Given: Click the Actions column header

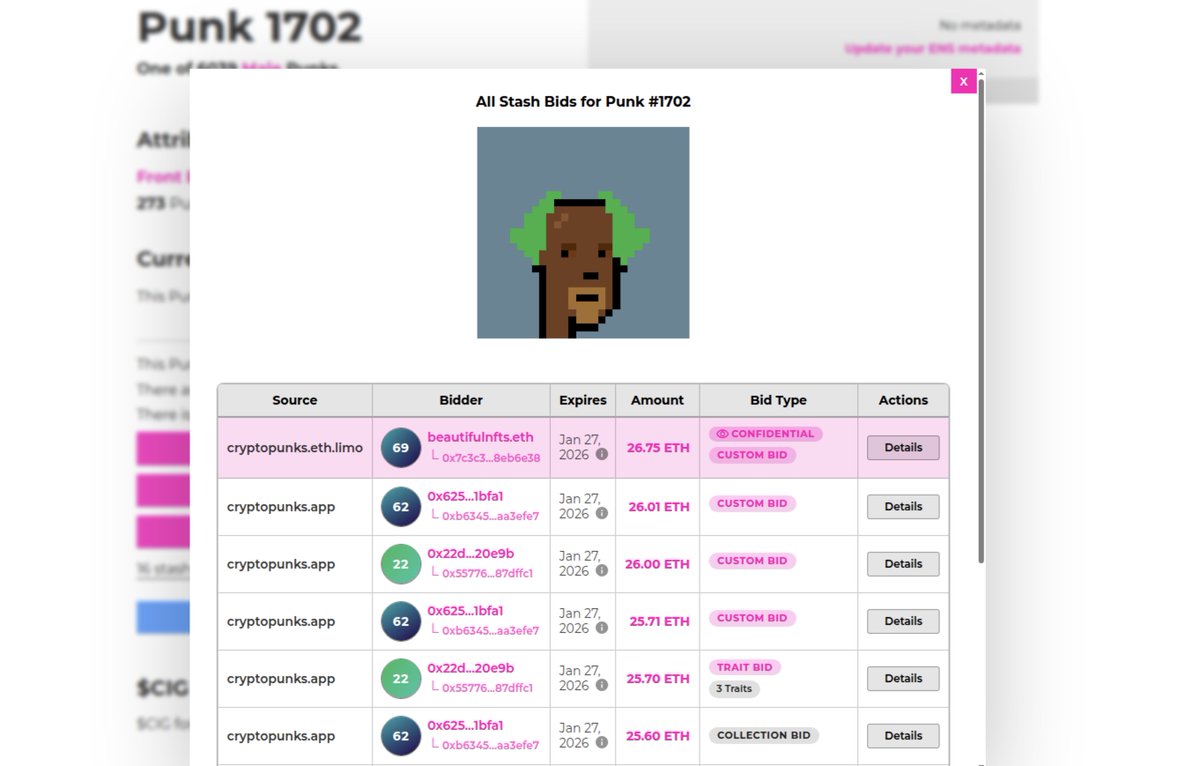Looking at the screenshot, I should 903,400.
